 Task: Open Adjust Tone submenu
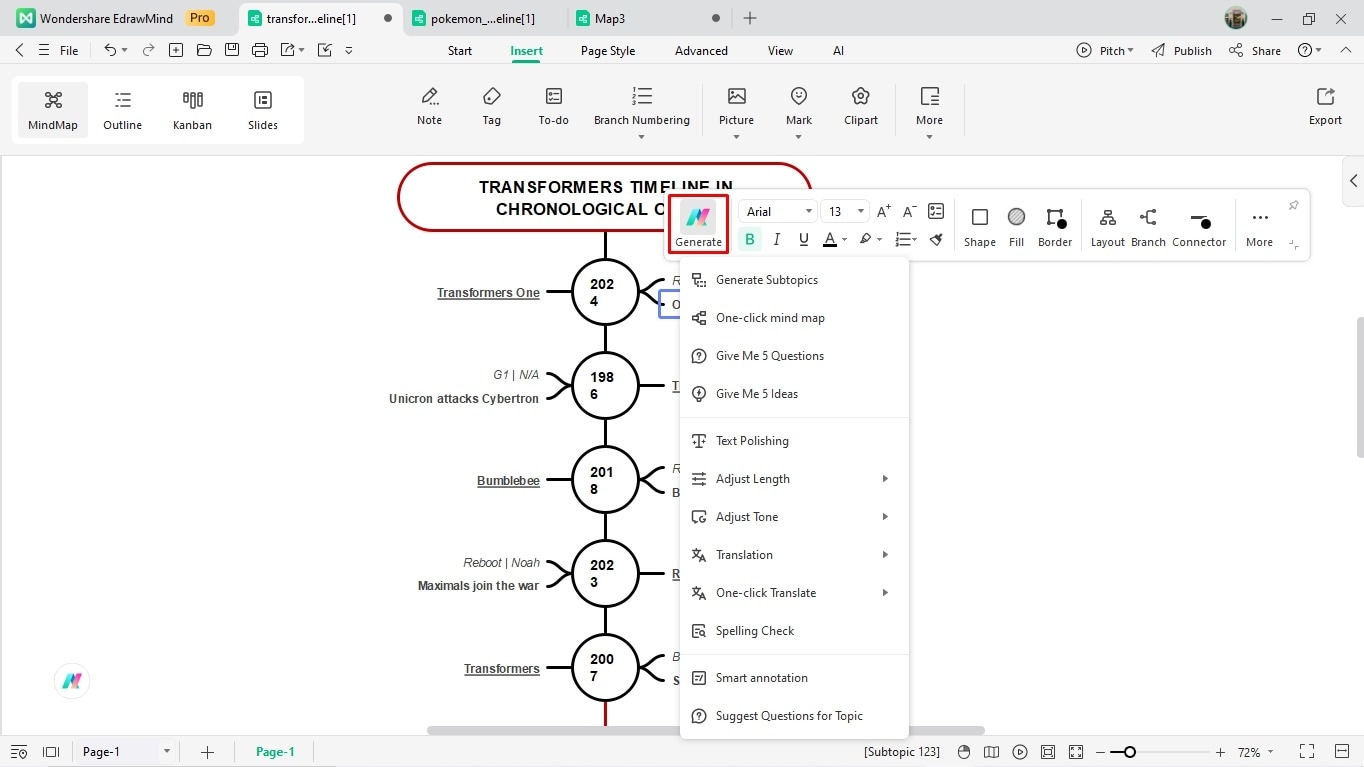pos(794,517)
